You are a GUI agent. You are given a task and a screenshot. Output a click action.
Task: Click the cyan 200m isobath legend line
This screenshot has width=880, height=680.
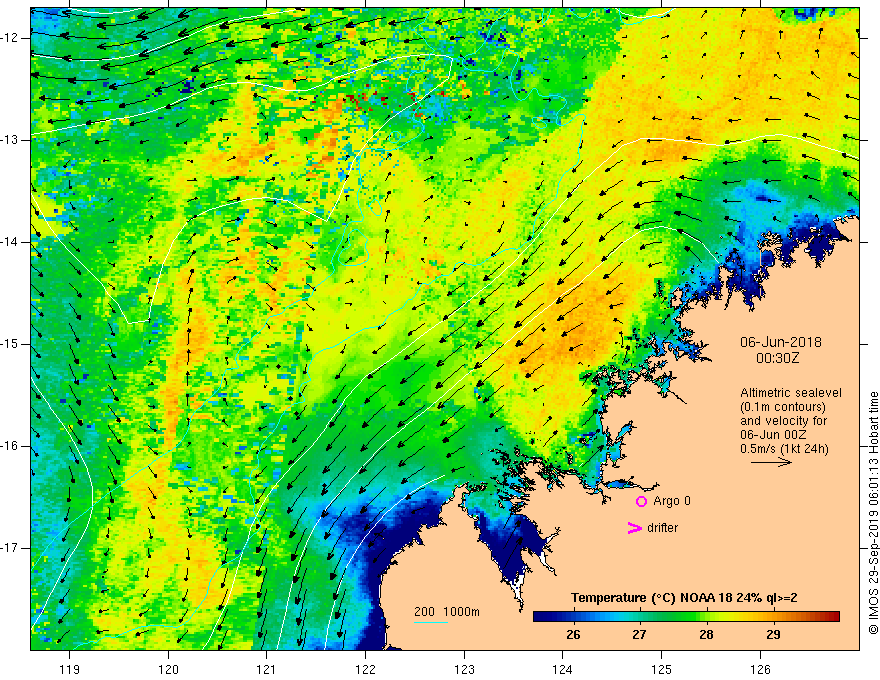point(430,622)
